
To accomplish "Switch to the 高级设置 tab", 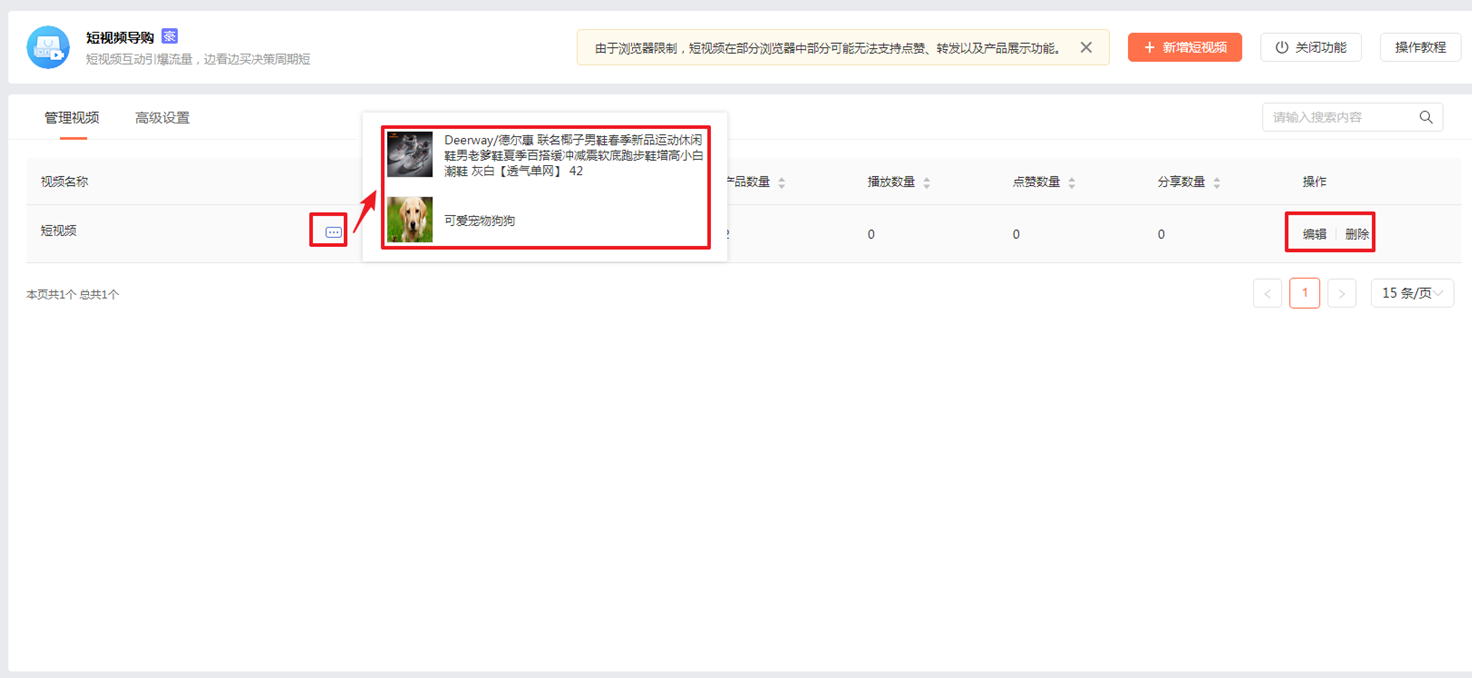I will tap(162, 118).
